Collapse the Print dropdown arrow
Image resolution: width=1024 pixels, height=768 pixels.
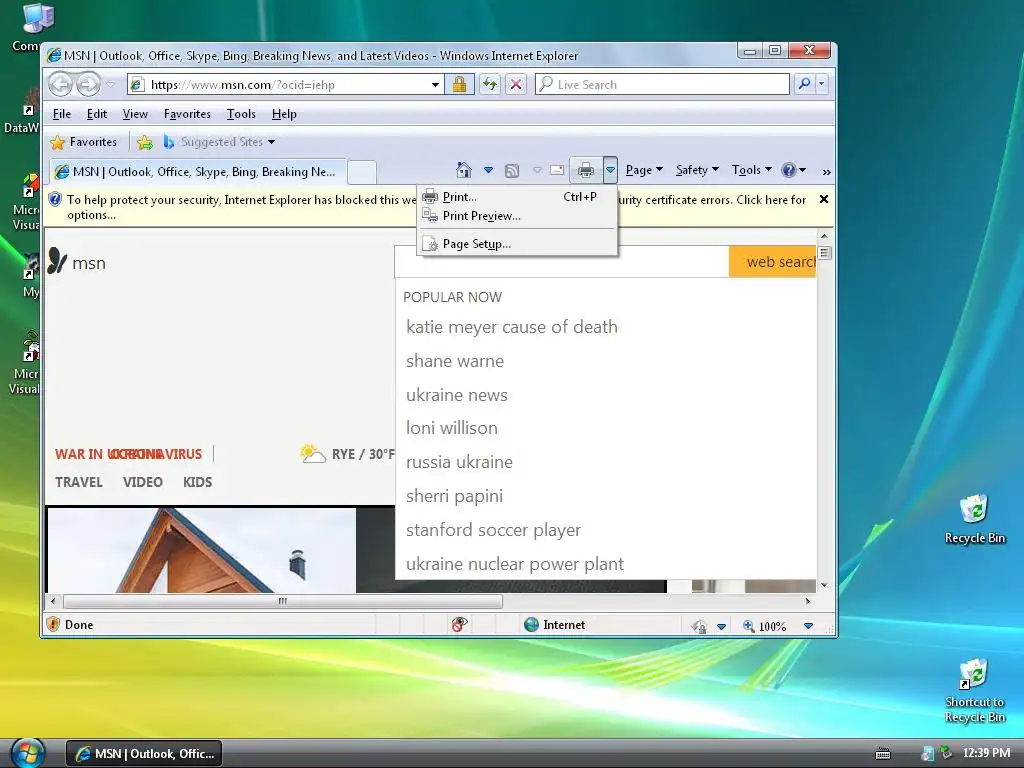point(610,170)
